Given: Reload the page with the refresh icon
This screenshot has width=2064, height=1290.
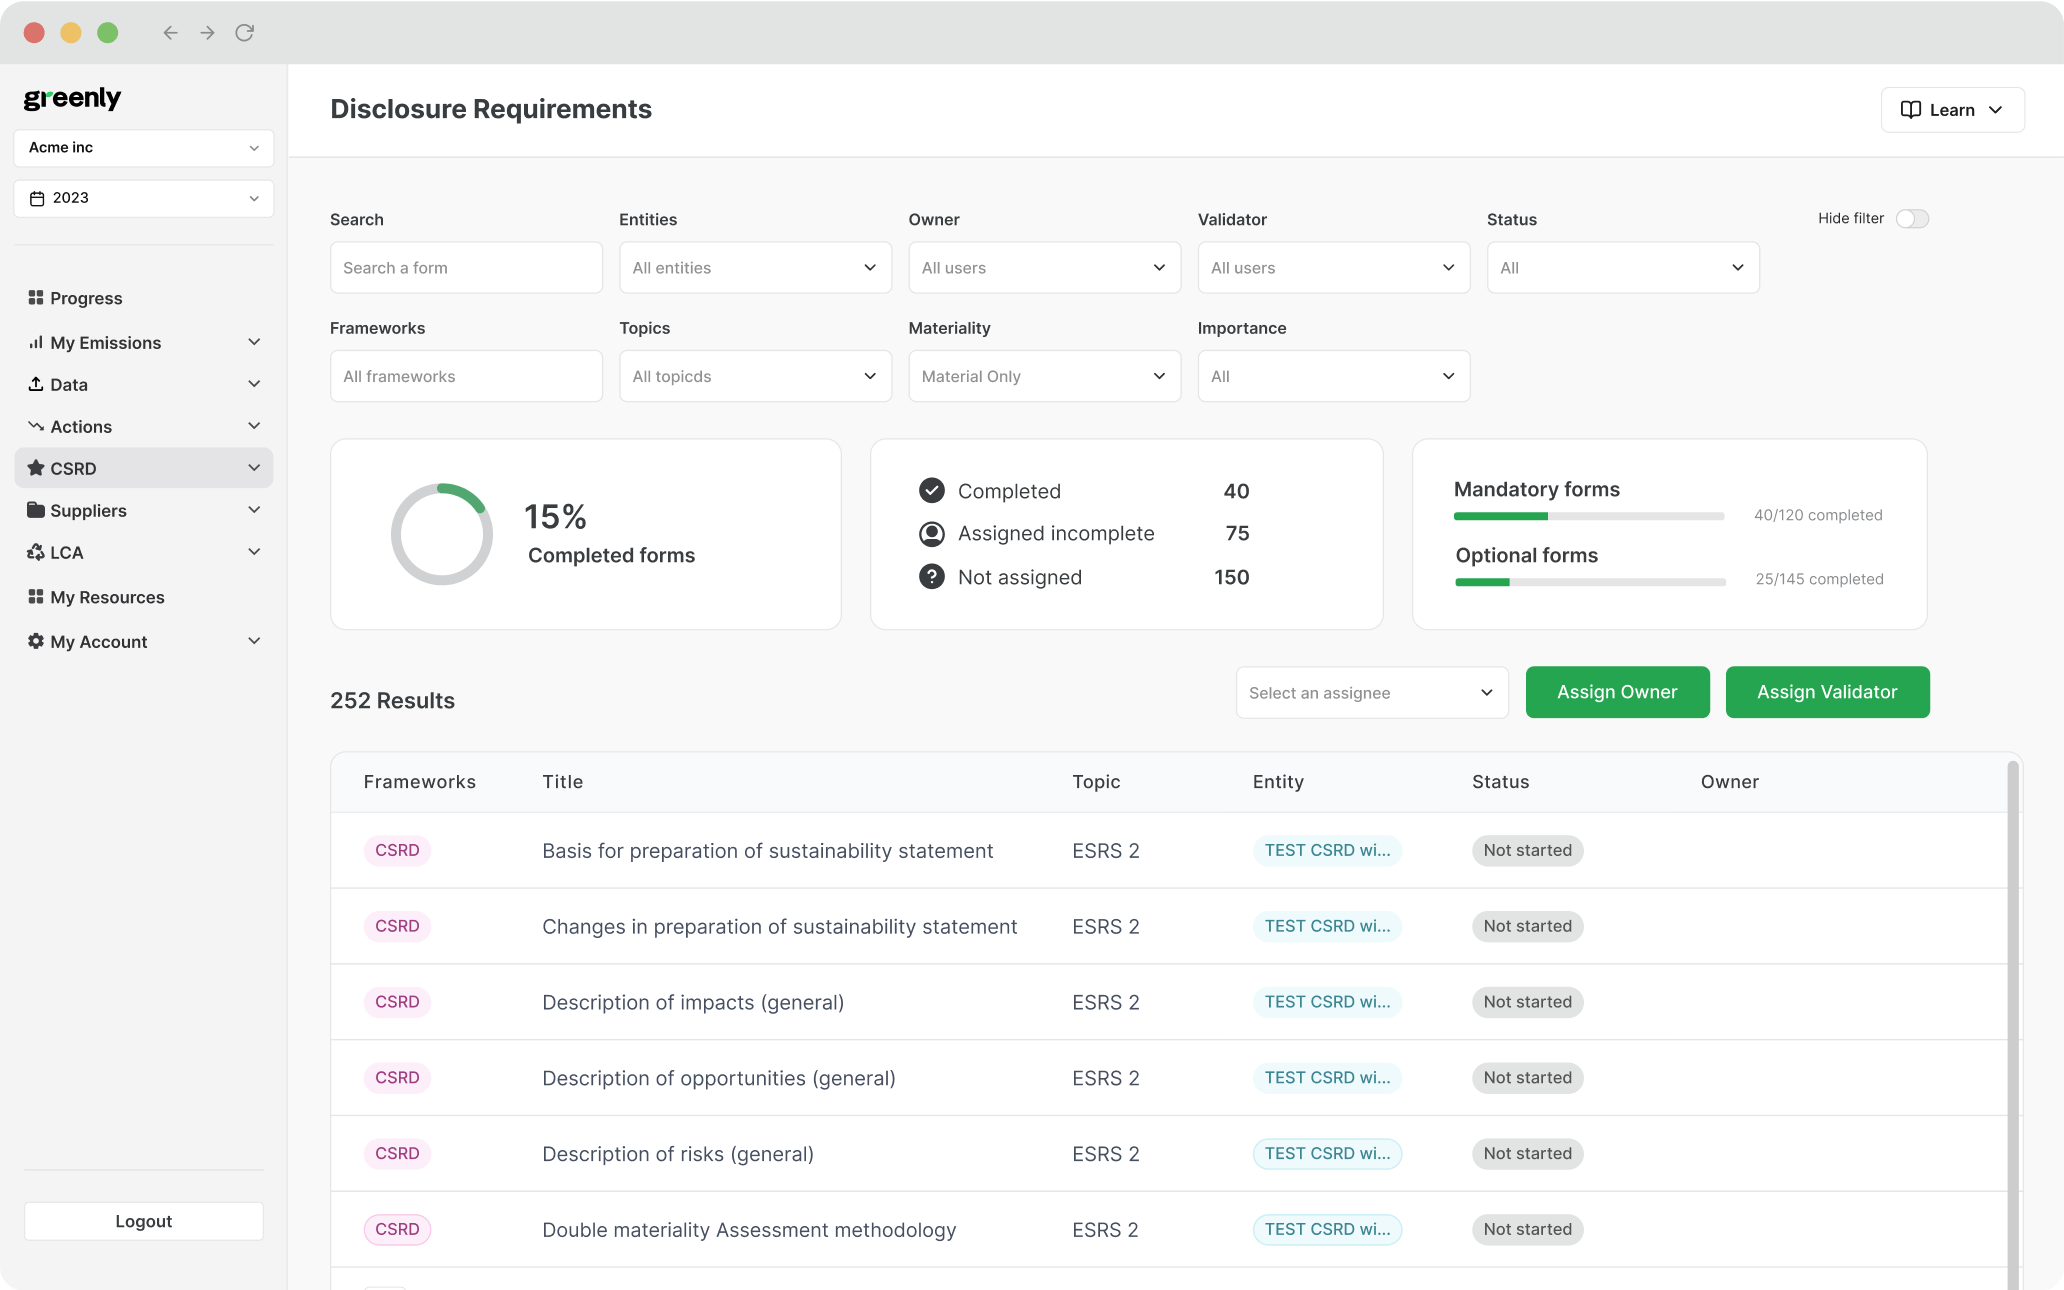Looking at the screenshot, I should pyautogui.click(x=244, y=33).
